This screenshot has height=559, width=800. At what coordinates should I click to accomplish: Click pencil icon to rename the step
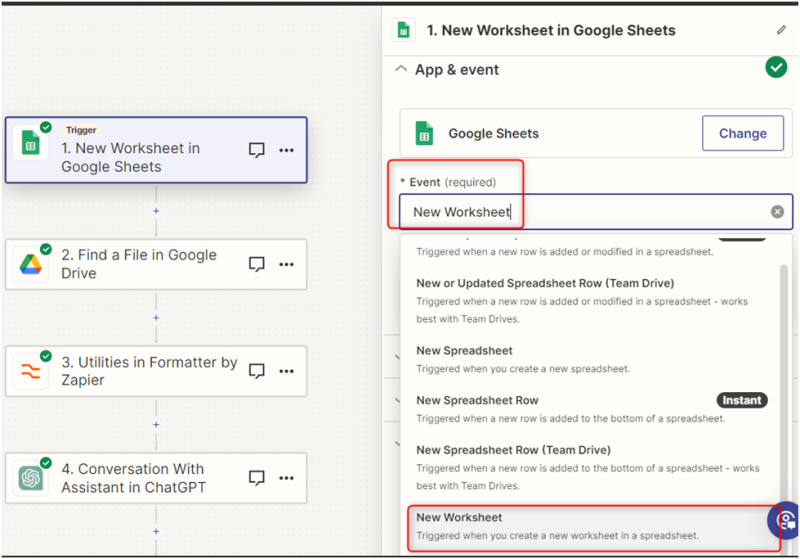coord(782,30)
